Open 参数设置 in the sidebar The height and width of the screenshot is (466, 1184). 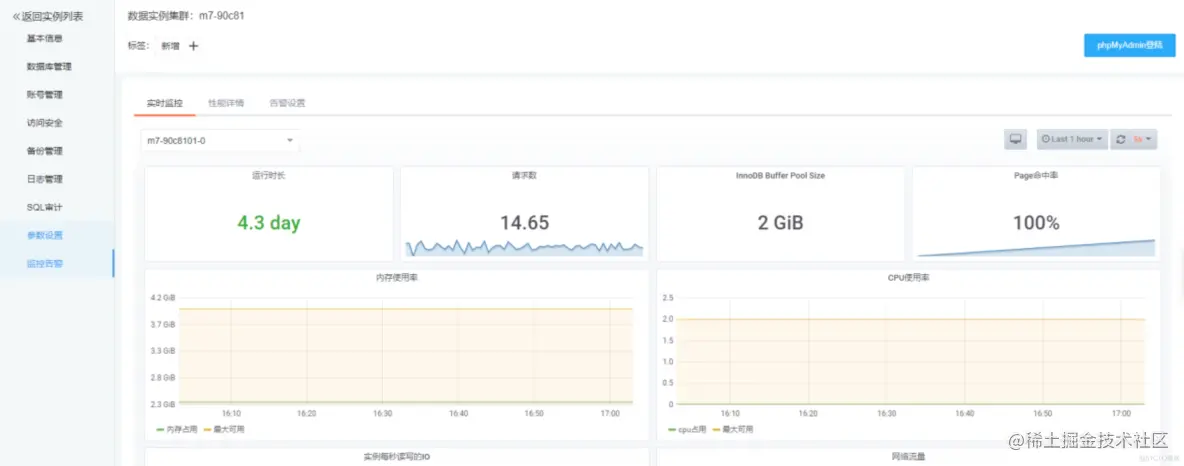(x=45, y=235)
